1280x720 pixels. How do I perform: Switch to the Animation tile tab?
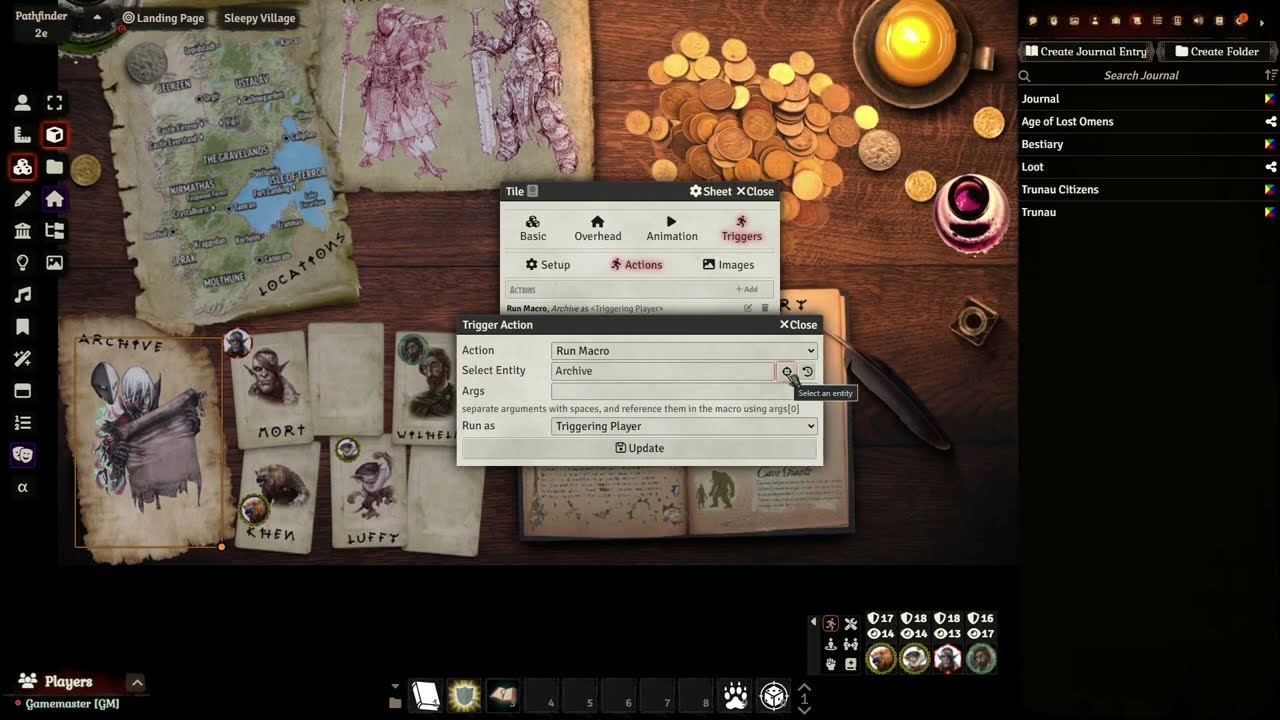tap(671, 228)
